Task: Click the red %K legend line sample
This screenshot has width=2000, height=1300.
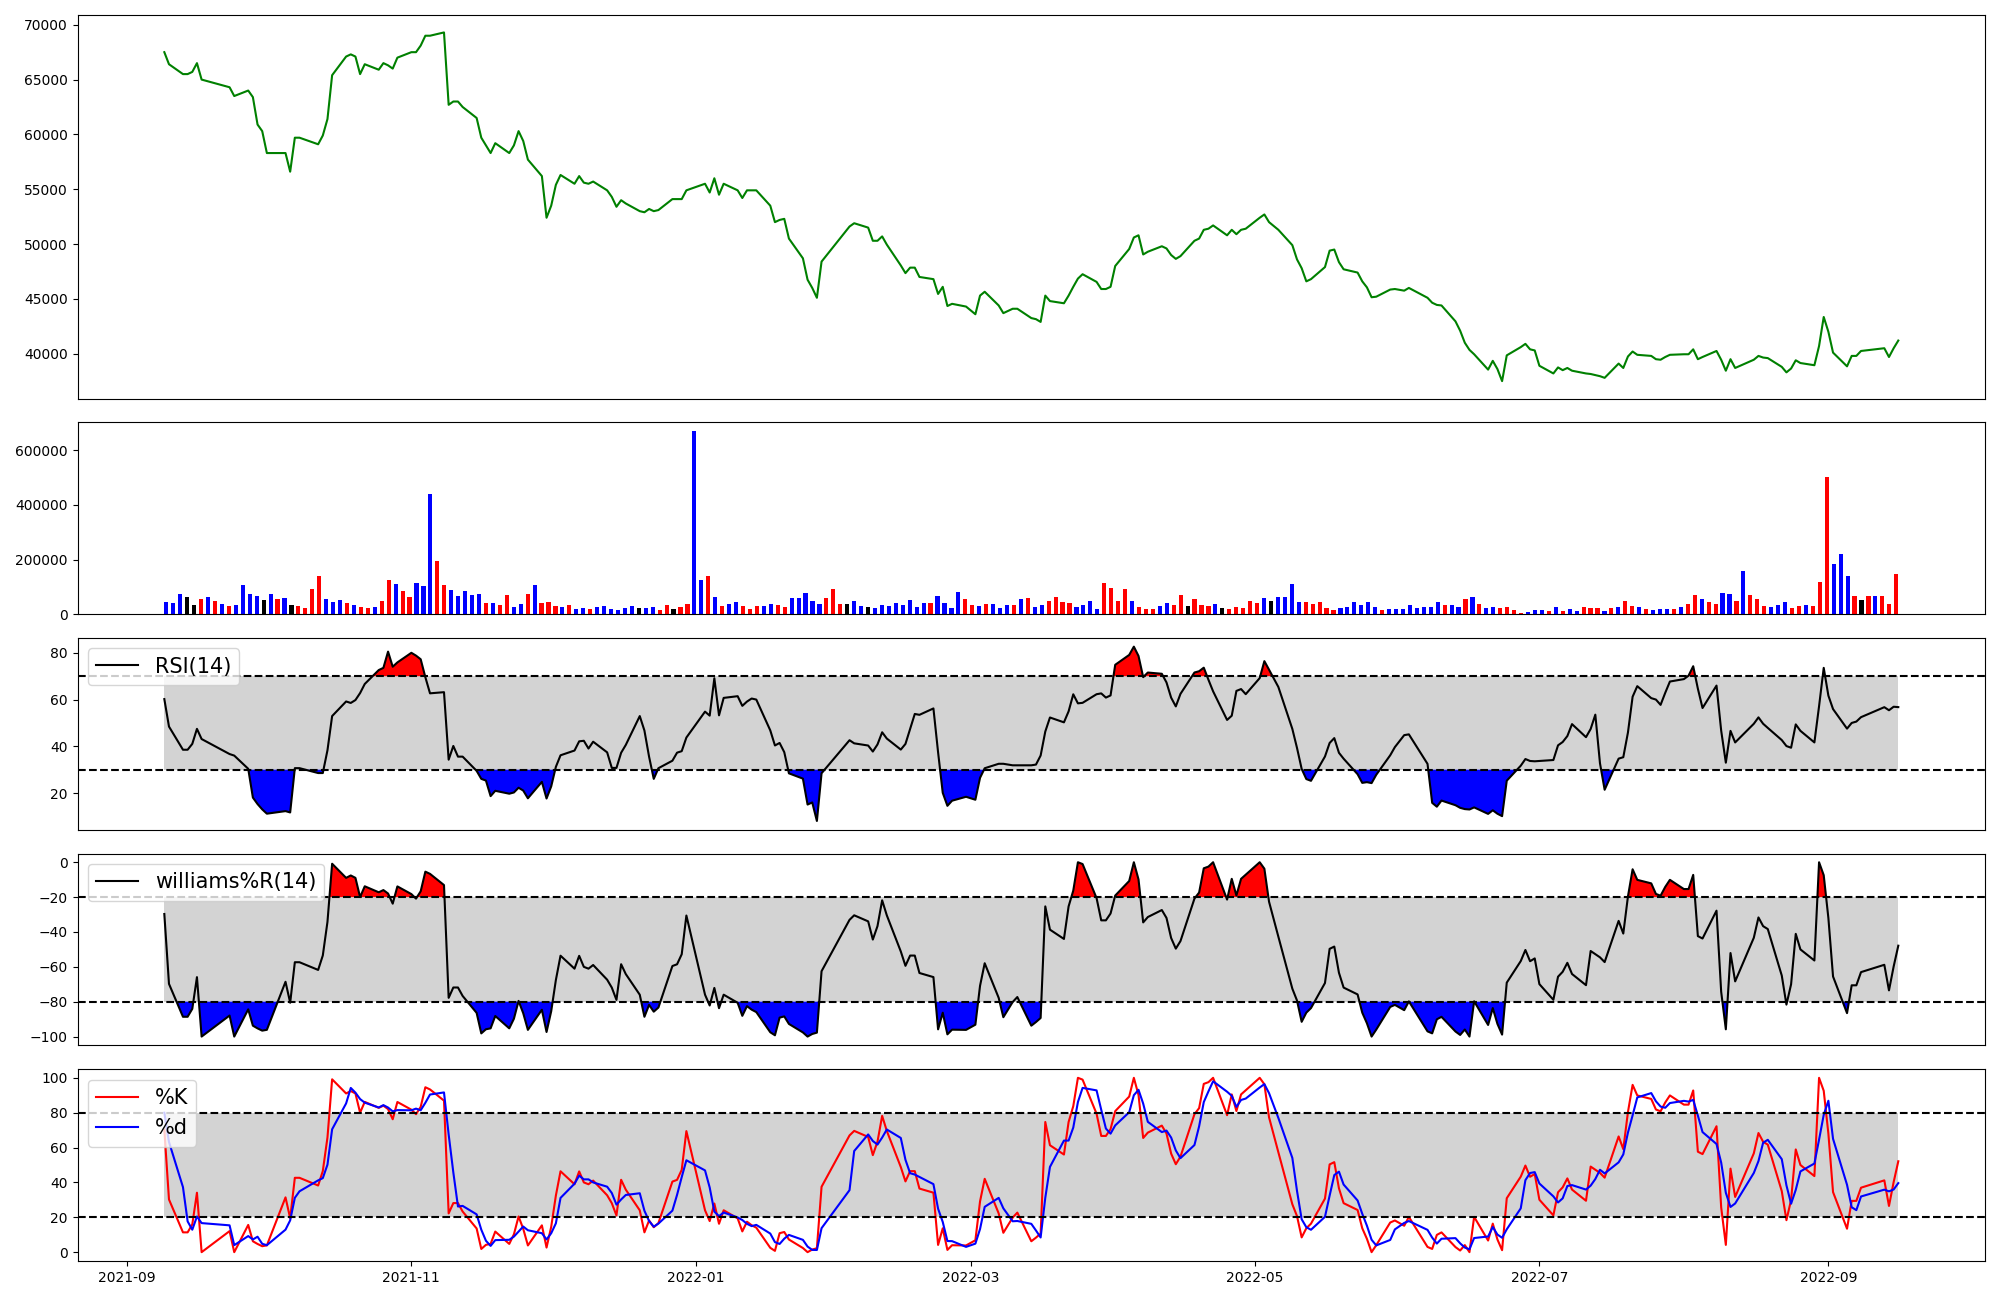Action: [x=117, y=1097]
